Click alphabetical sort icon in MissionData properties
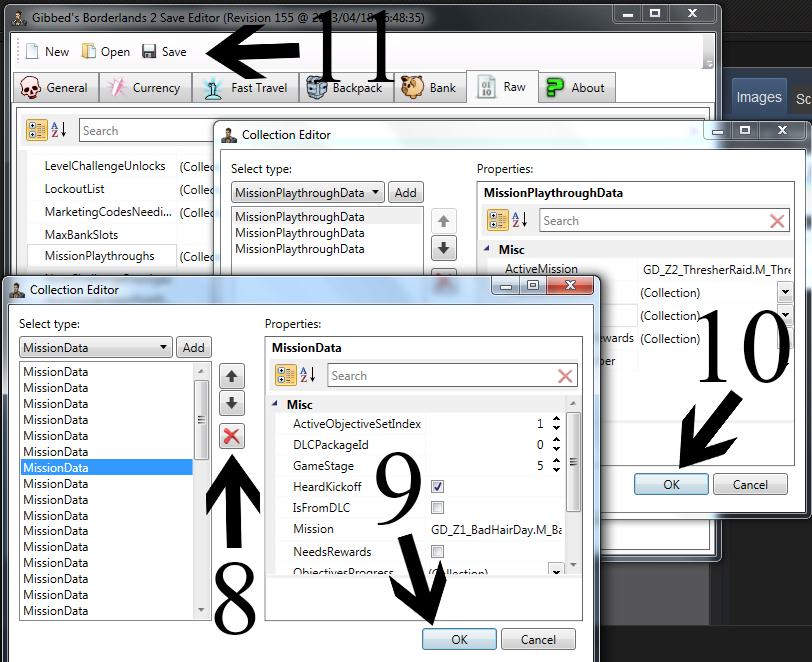Image resolution: width=812 pixels, height=662 pixels. pos(308,375)
